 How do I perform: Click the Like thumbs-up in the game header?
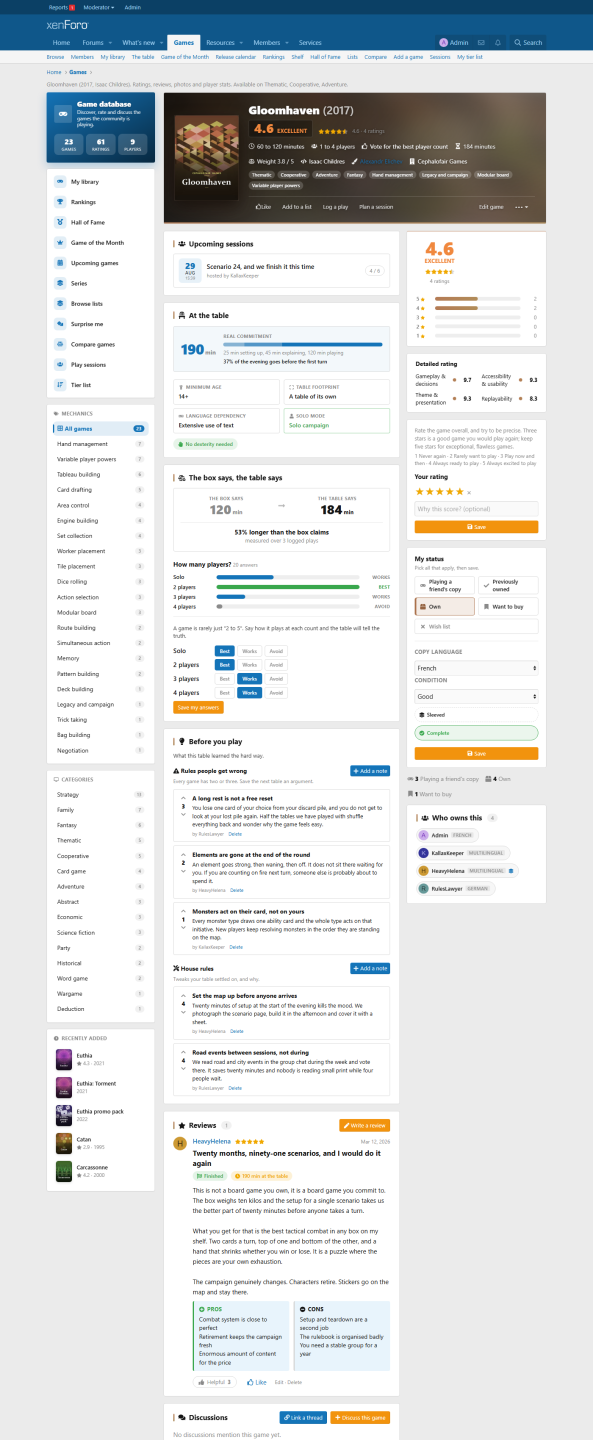click(263, 206)
